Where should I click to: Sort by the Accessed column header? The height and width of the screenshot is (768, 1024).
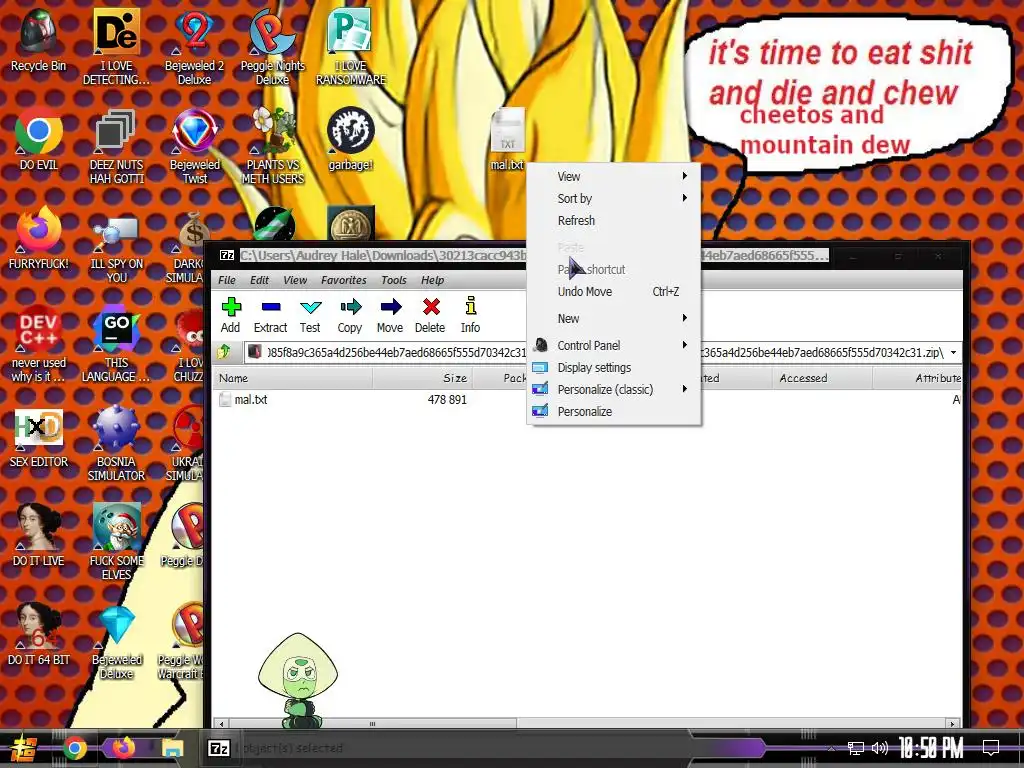pyautogui.click(x=822, y=378)
